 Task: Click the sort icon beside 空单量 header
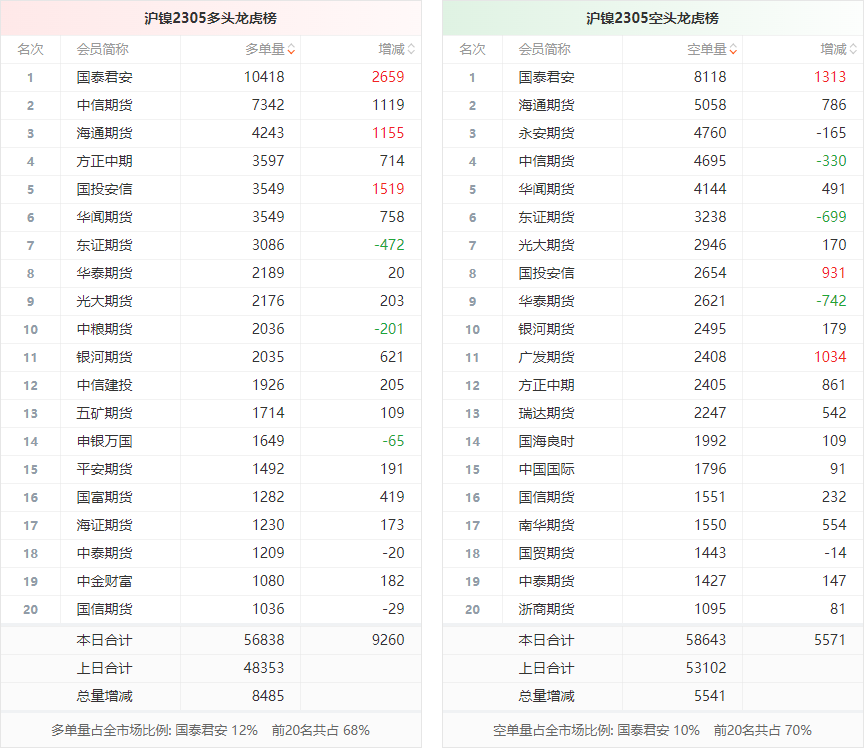point(733,49)
